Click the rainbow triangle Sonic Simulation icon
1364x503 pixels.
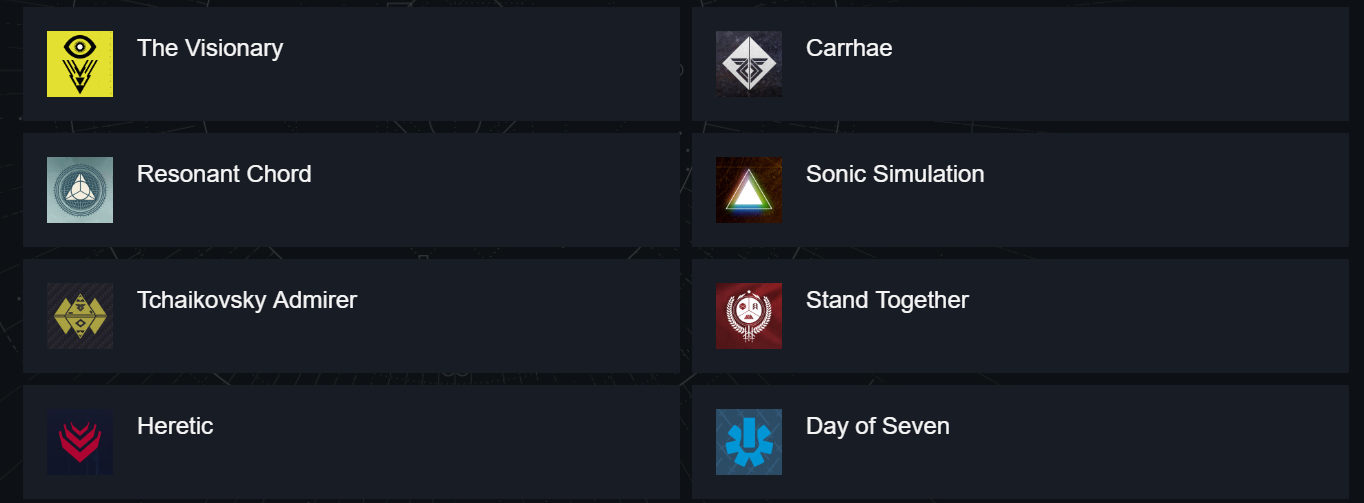pyautogui.click(x=749, y=190)
